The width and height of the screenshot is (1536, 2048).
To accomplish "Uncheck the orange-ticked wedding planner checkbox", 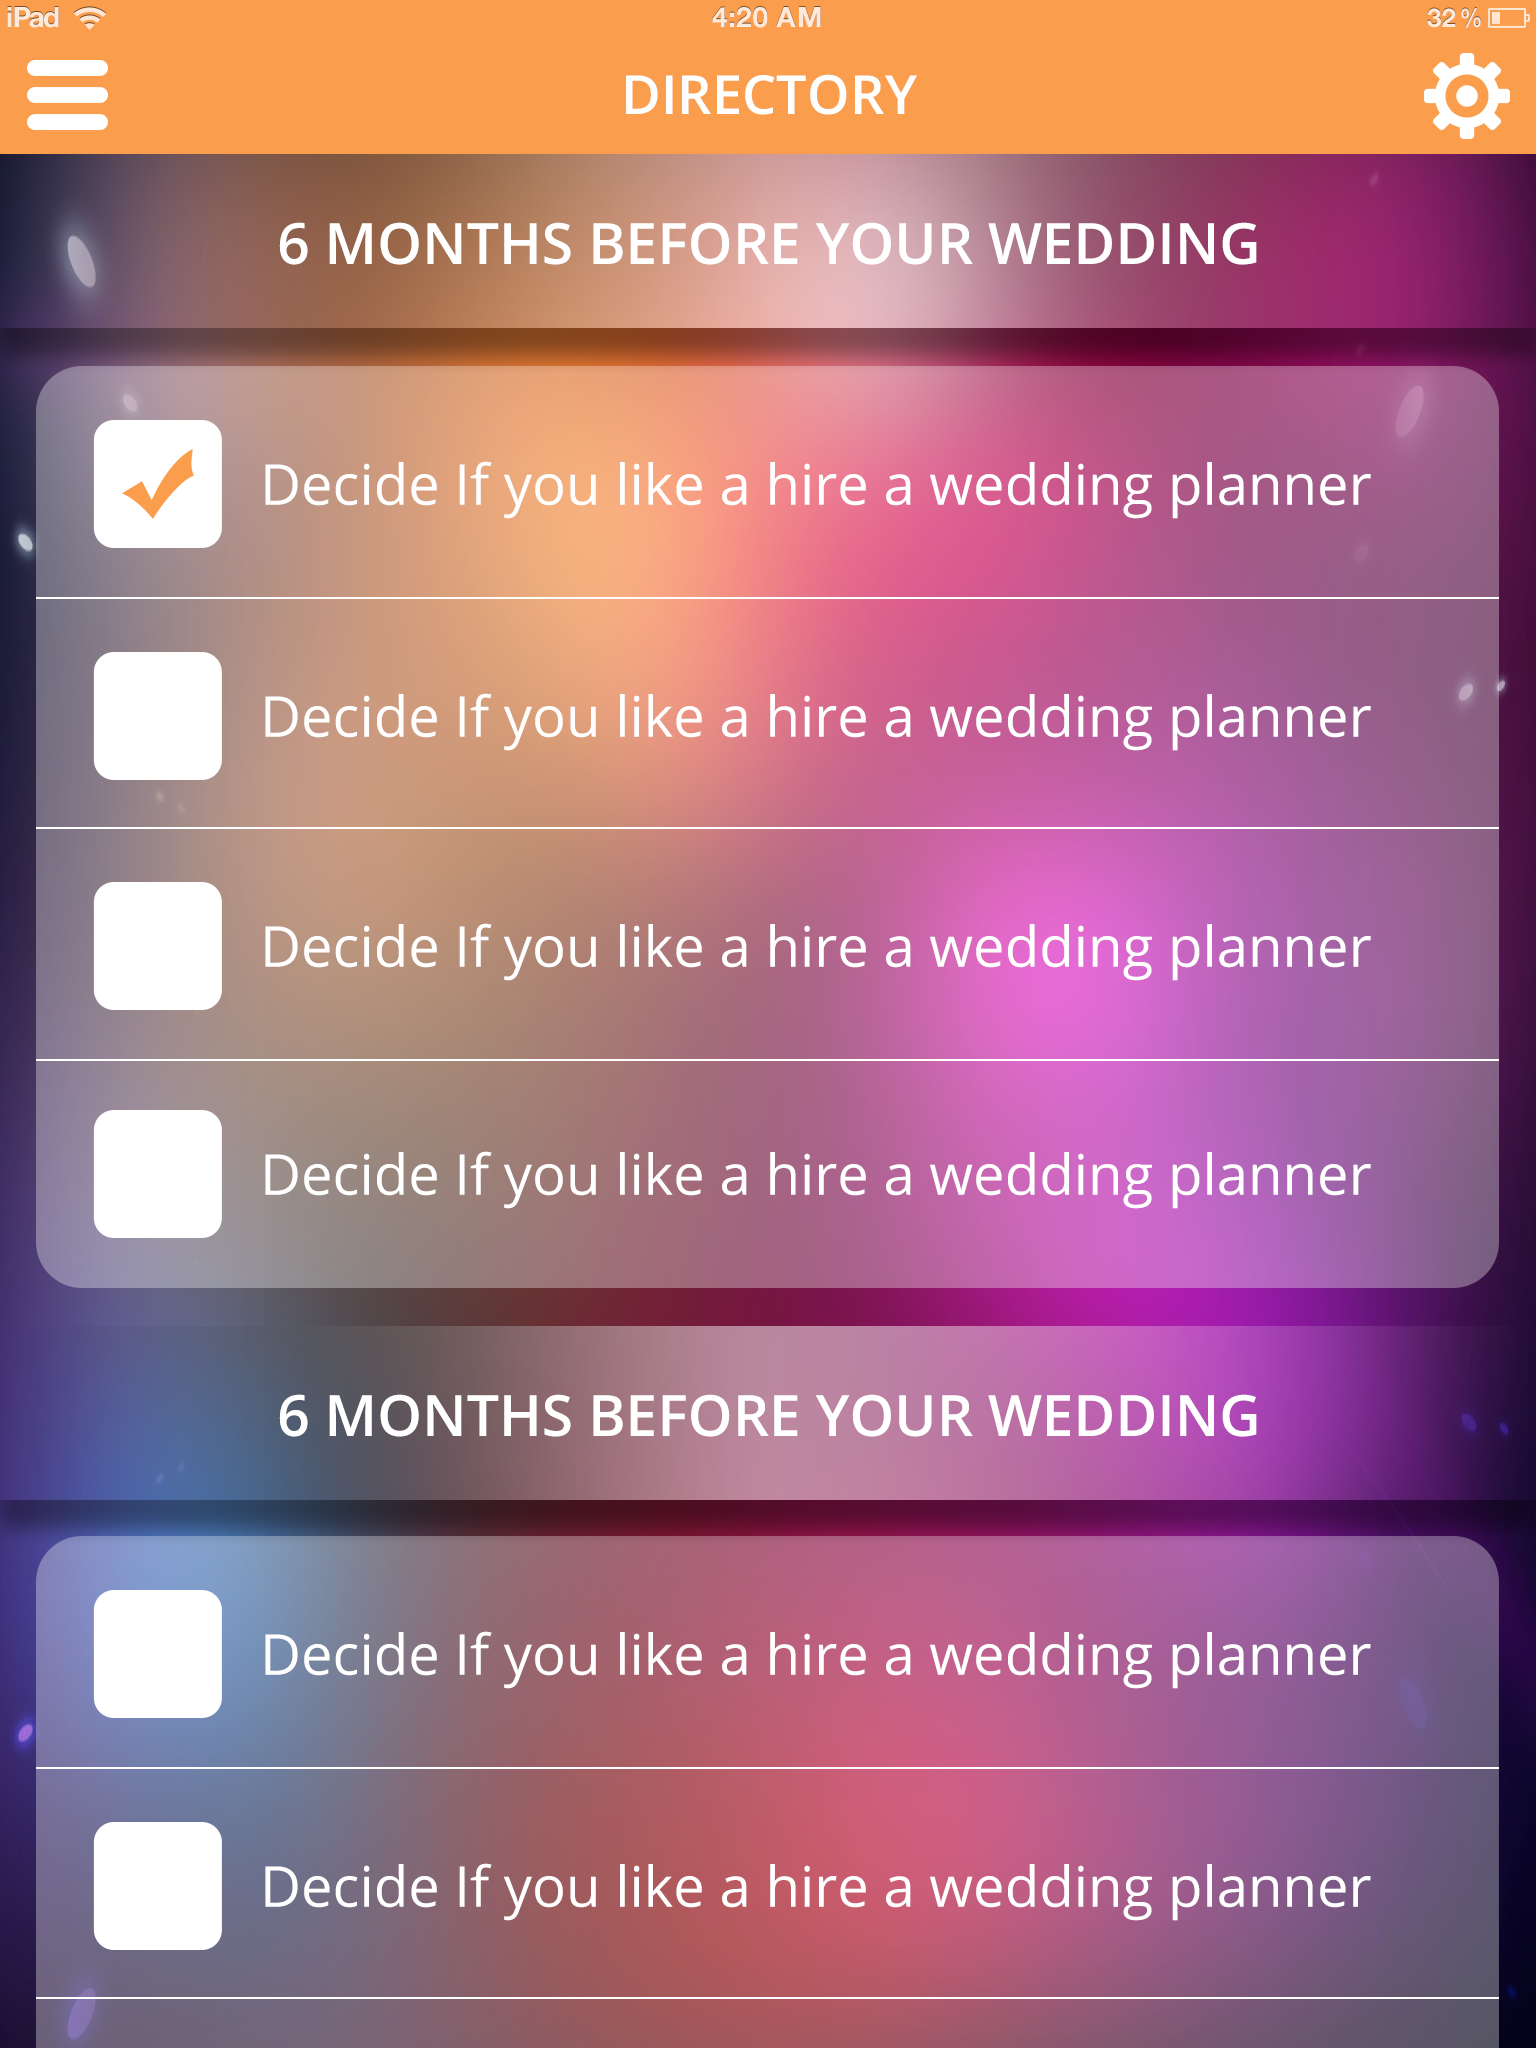I will (158, 484).
